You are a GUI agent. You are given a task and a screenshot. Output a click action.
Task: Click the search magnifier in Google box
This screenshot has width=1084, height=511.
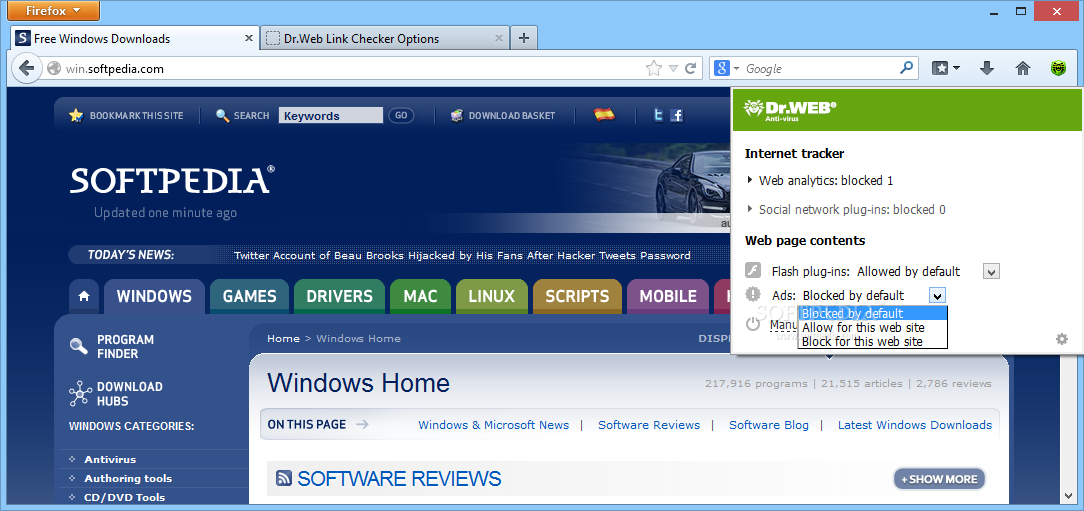point(906,68)
